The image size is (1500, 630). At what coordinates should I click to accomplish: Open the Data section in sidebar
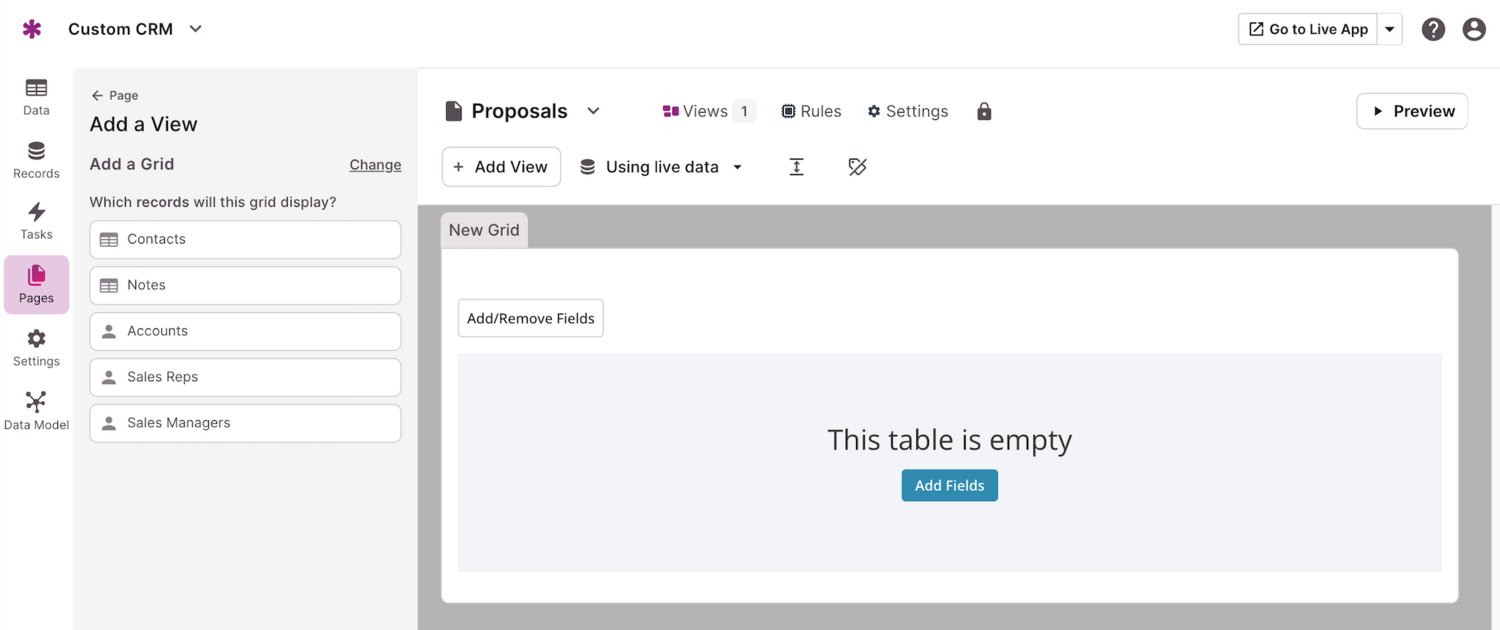(x=36, y=97)
